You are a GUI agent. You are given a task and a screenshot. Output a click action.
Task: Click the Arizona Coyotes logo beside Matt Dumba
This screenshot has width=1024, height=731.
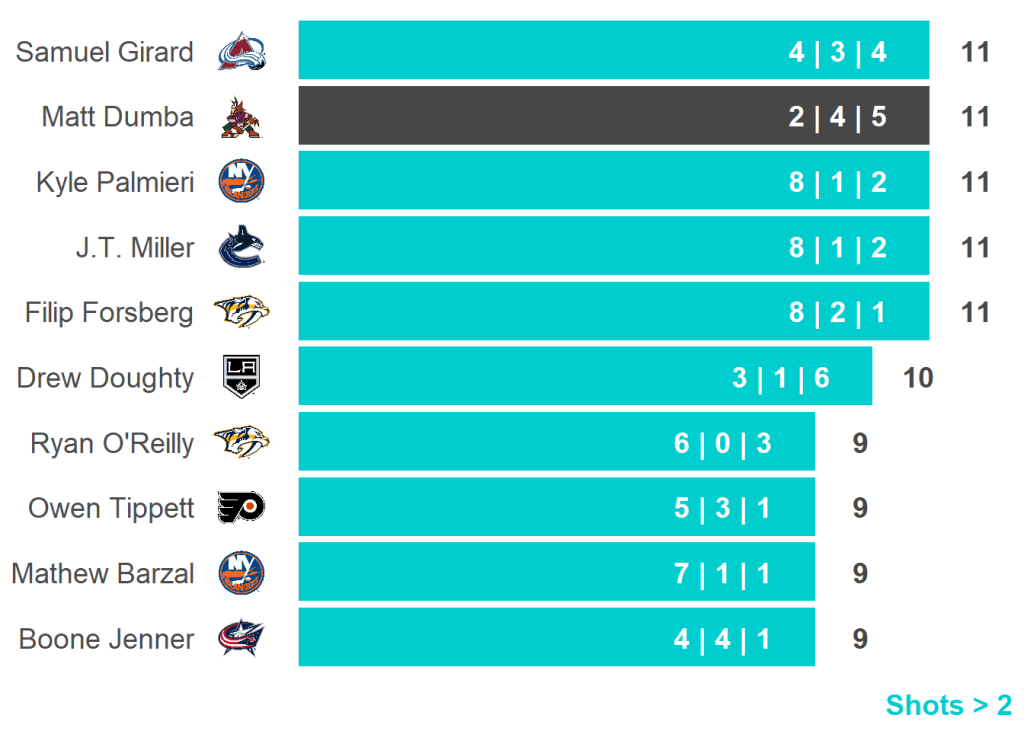[x=242, y=117]
